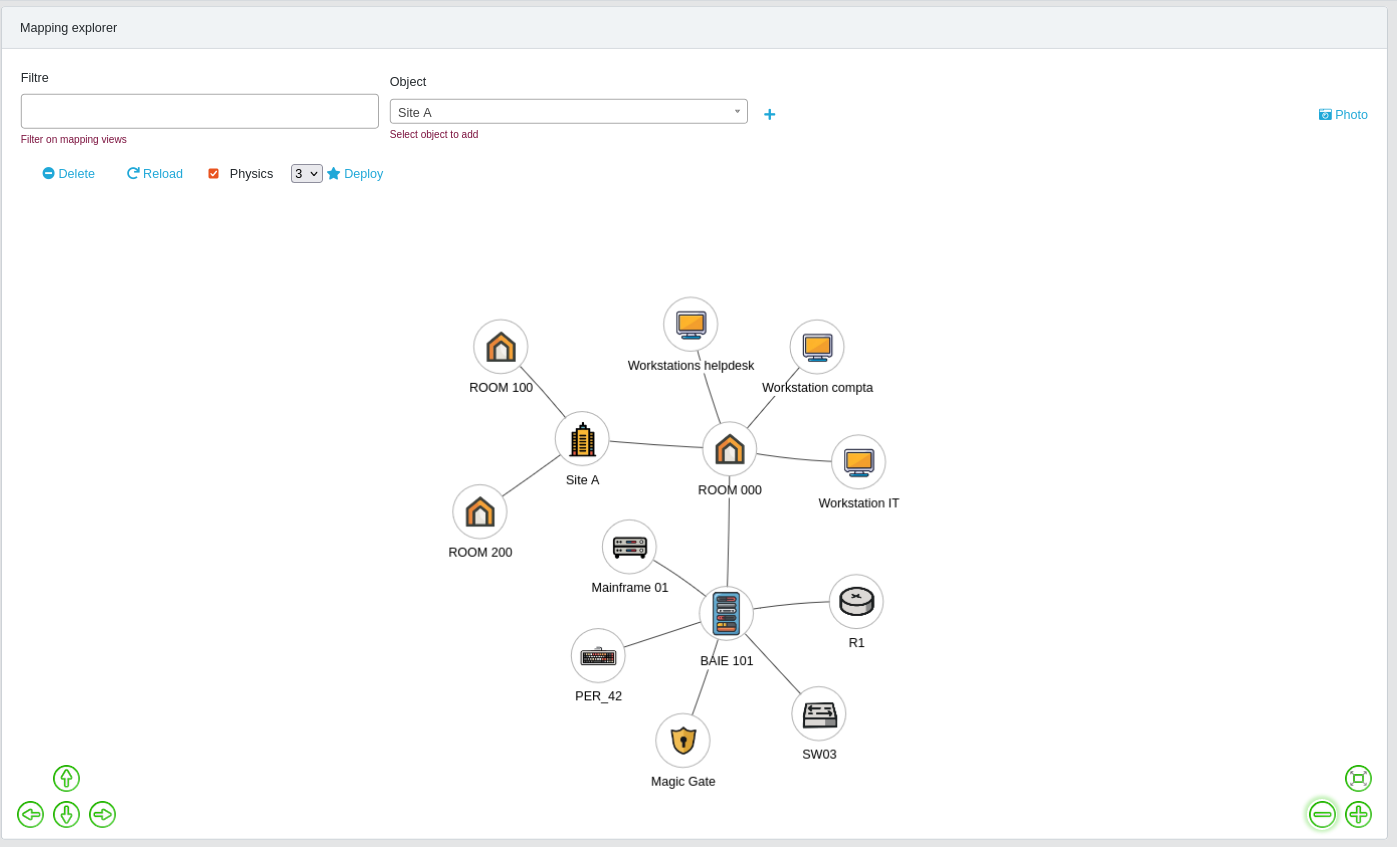
Task: Pan the map upward with the arrow control
Action: (x=66, y=778)
